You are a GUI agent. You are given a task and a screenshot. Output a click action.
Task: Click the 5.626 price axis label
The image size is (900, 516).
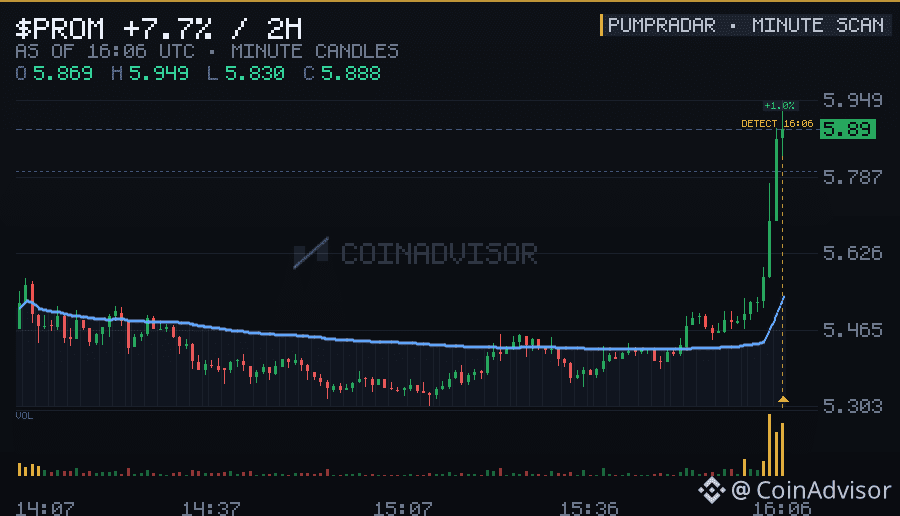point(852,253)
